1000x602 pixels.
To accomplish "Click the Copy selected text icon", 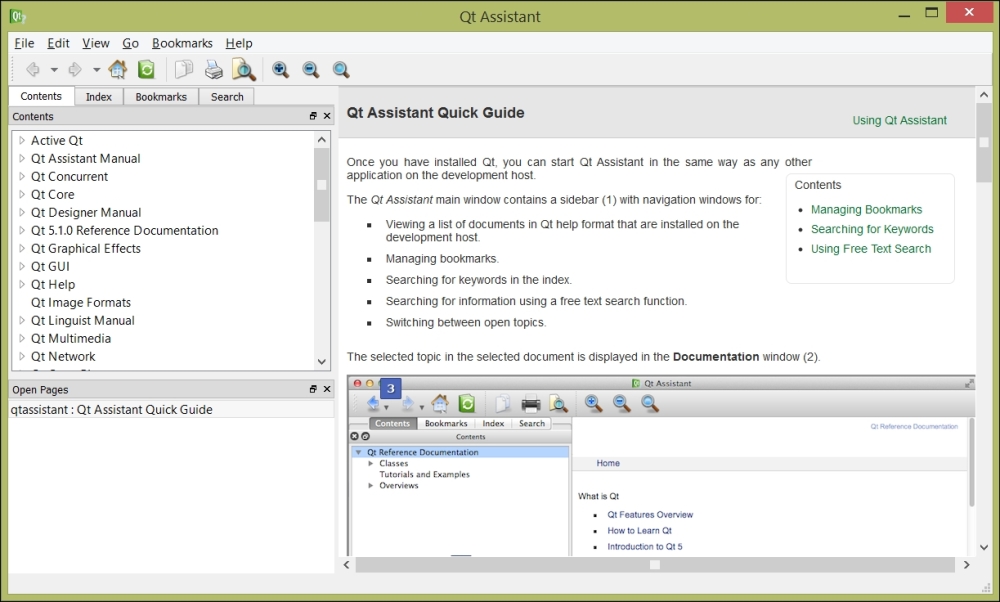I will point(184,69).
